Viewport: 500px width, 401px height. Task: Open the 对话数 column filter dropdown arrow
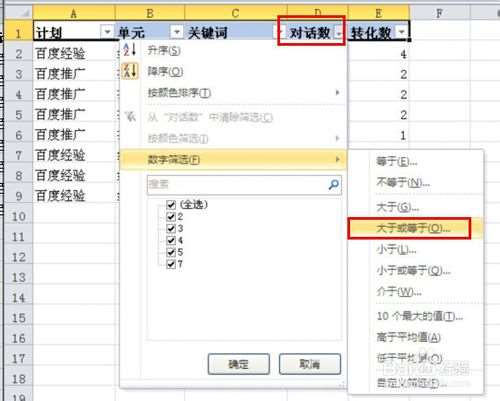pos(339,33)
